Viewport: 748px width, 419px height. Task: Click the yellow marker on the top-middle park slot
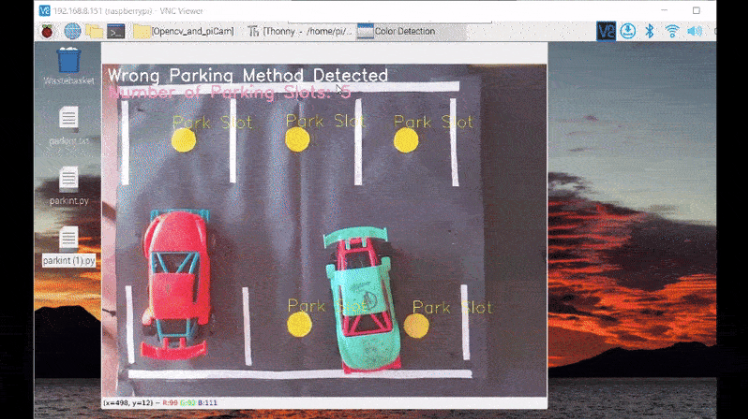[x=298, y=139]
